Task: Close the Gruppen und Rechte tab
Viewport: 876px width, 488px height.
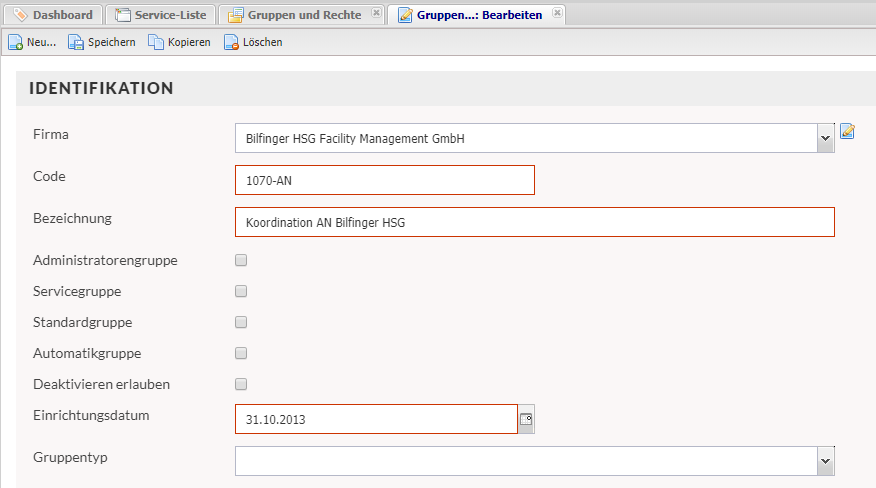Action: [x=377, y=12]
